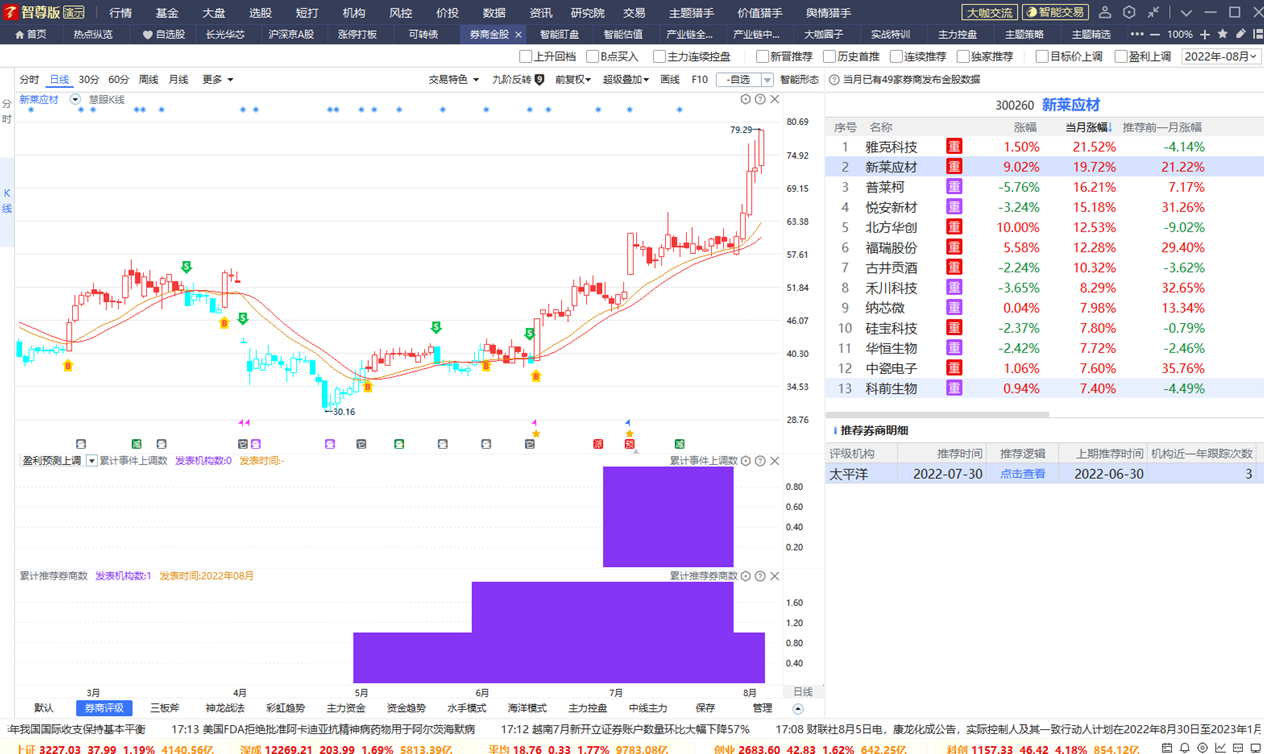Open the 前复权 adjustment dropdown
Image resolution: width=1264 pixels, height=754 pixels.
(x=573, y=79)
